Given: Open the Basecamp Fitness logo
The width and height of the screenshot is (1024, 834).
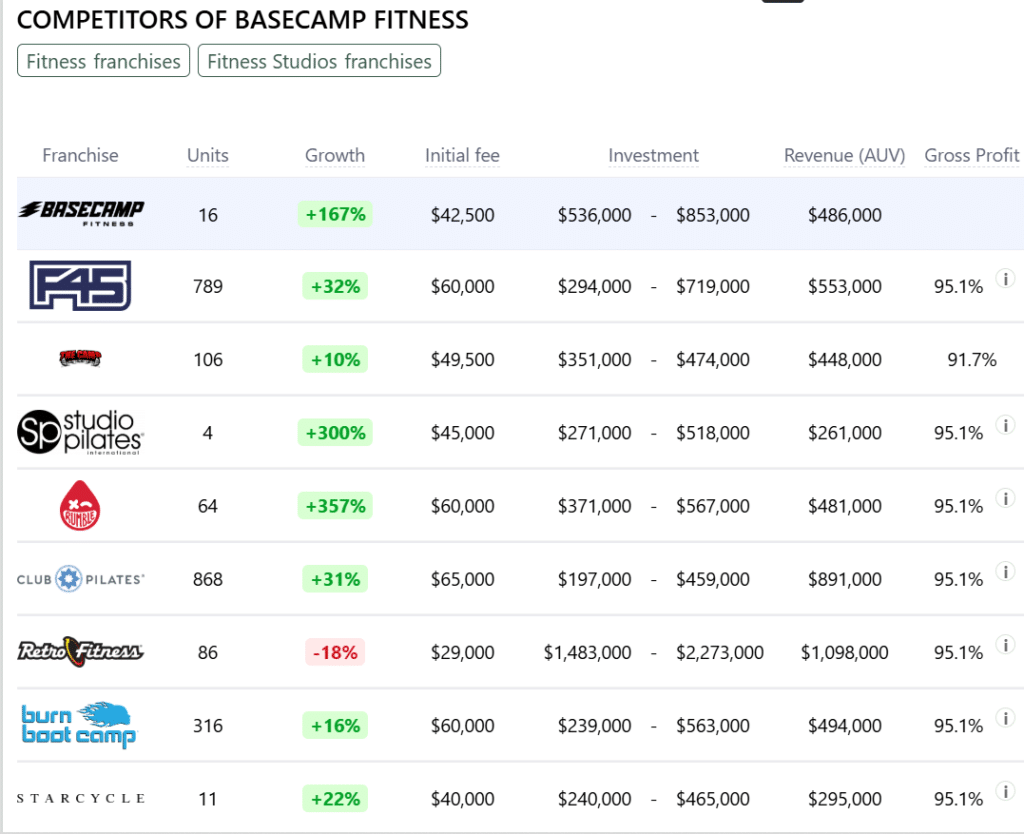Looking at the screenshot, I should pos(81,214).
